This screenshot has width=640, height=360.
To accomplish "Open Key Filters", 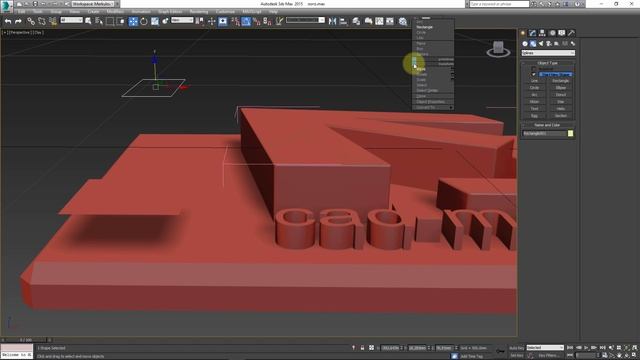I will [548, 356].
